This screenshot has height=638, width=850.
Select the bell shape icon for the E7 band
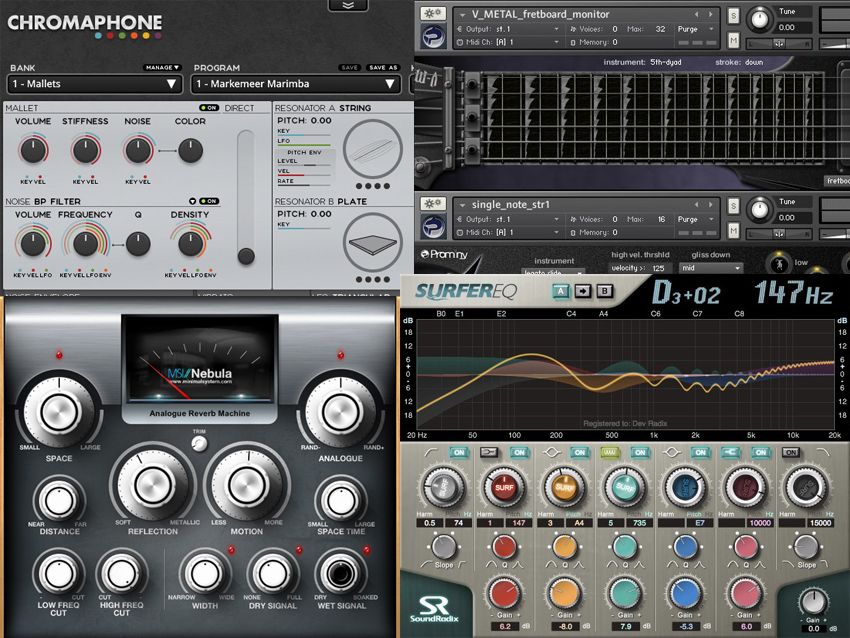(671, 452)
